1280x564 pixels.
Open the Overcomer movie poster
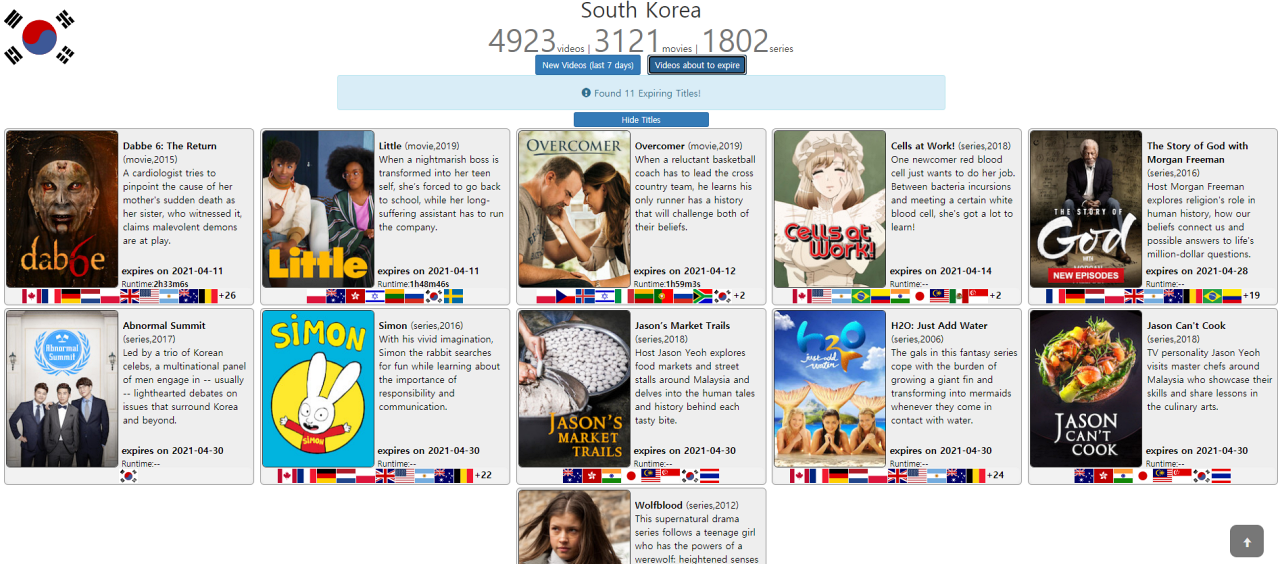[x=574, y=209]
